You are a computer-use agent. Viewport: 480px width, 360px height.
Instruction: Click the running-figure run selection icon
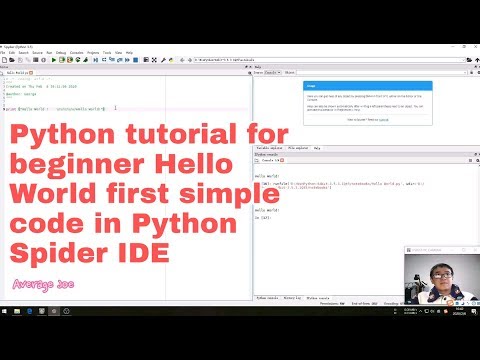point(86,60)
